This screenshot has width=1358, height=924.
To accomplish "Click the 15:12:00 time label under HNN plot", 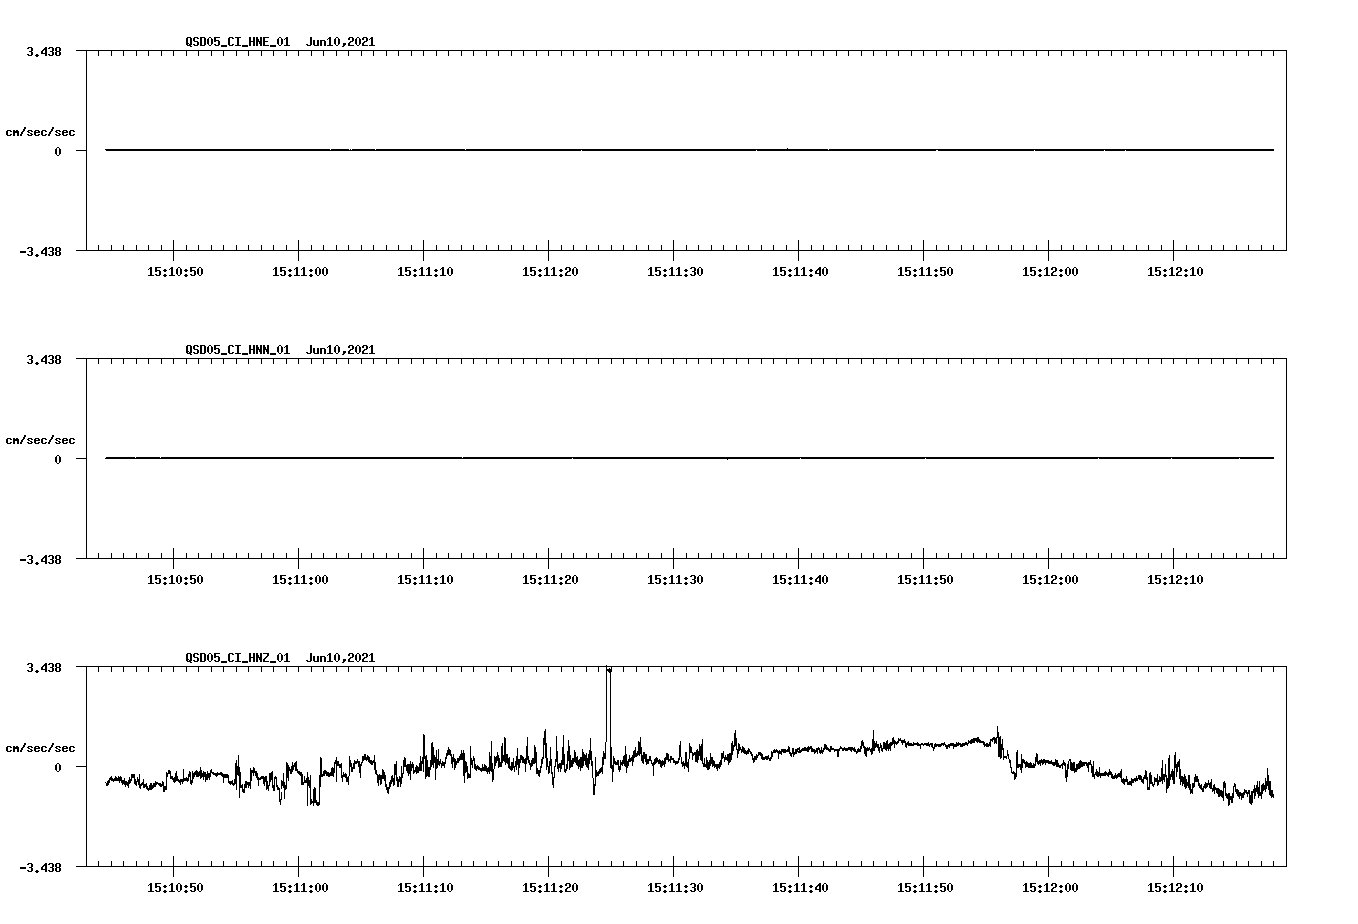I will tap(1050, 580).
